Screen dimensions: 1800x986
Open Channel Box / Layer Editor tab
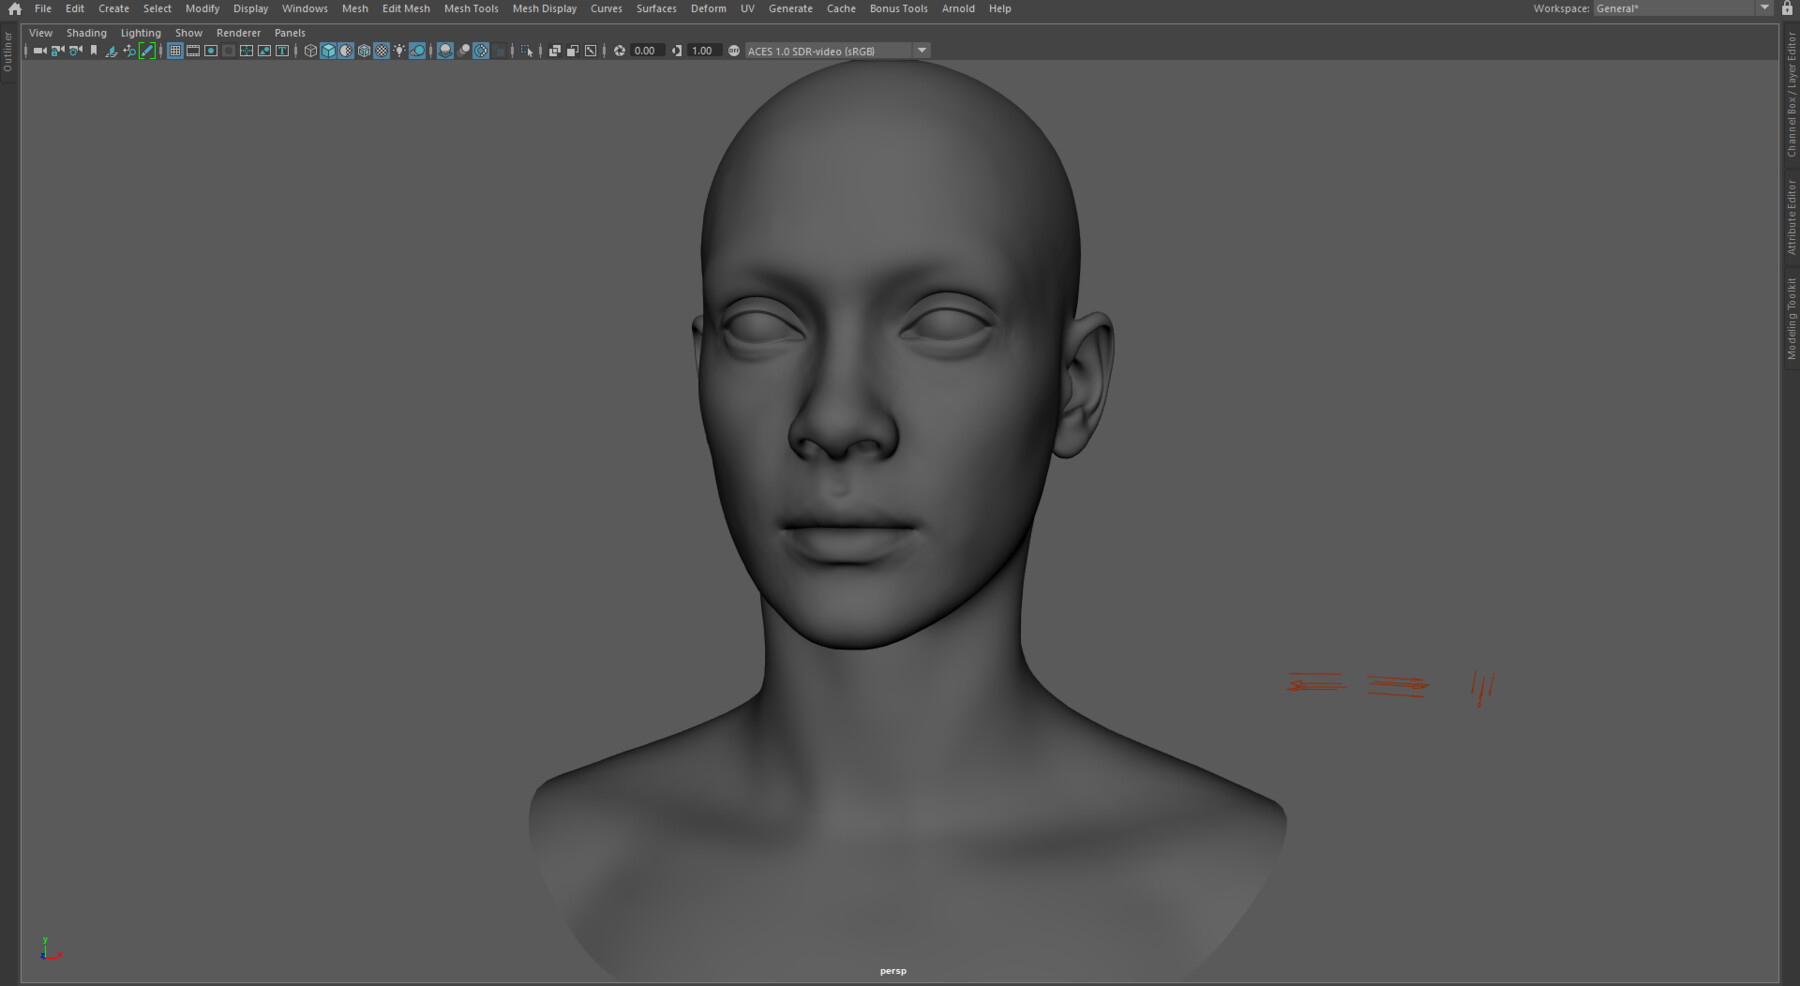click(1791, 94)
